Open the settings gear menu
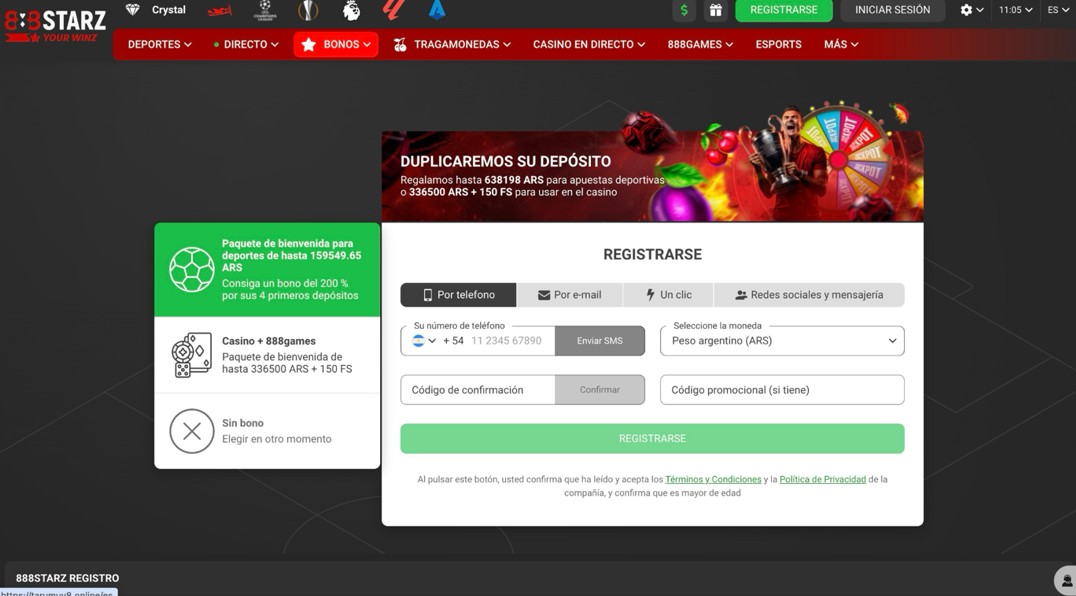This screenshot has height=596, width=1076. point(971,10)
